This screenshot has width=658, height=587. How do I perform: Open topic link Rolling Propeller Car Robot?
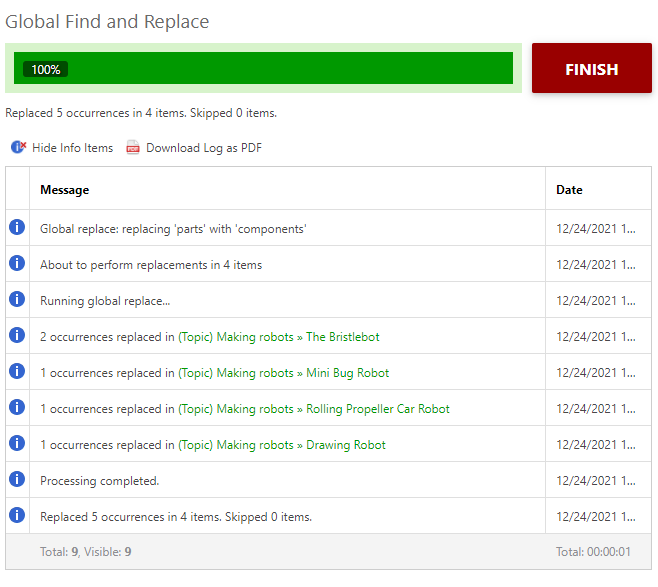pyautogui.click(x=314, y=409)
